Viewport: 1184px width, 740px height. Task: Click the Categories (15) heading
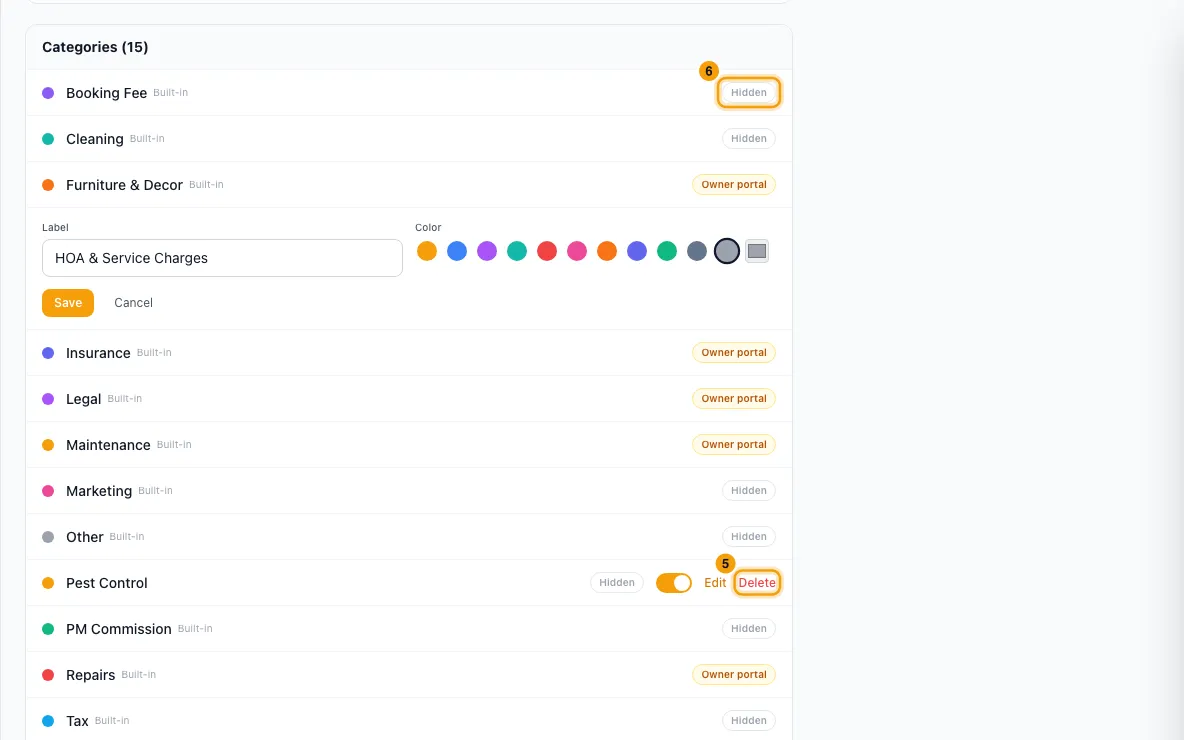coord(95,47)
